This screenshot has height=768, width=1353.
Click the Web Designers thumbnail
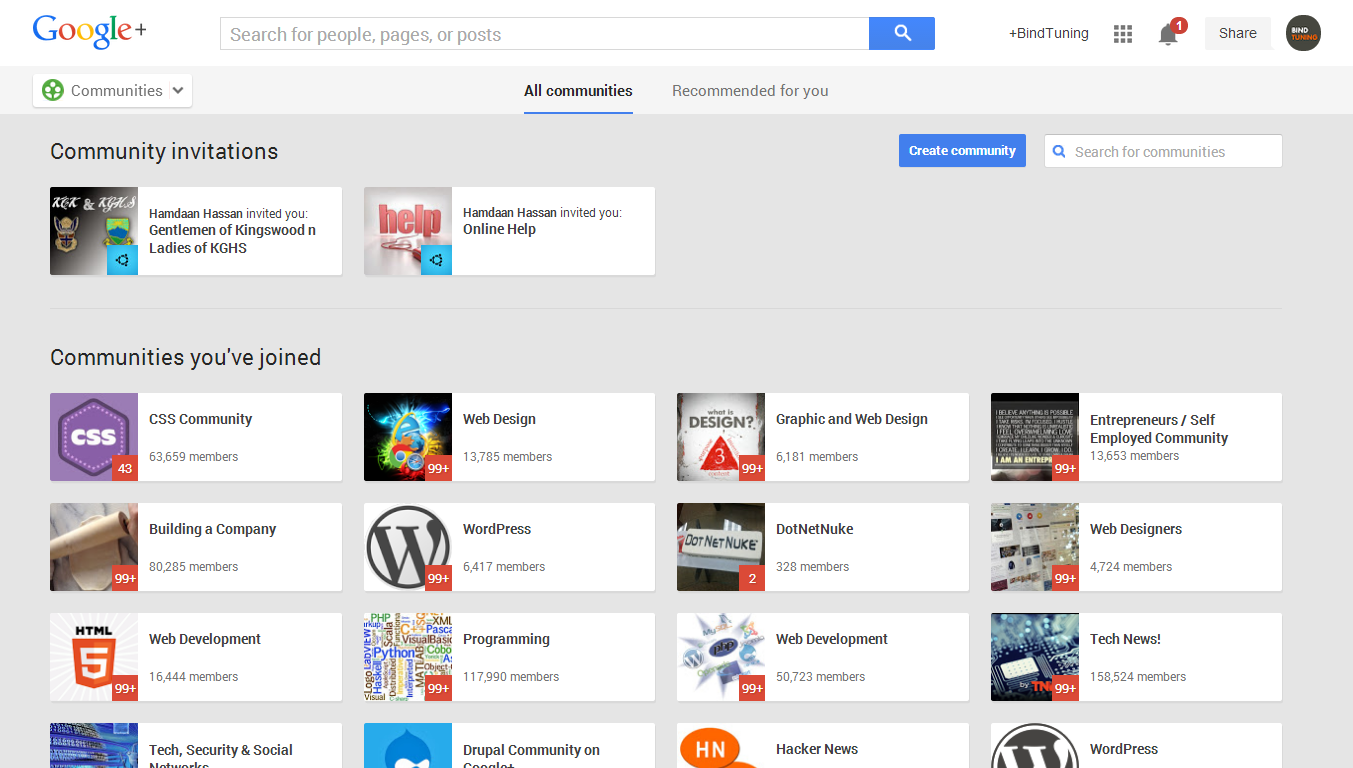1035,547
